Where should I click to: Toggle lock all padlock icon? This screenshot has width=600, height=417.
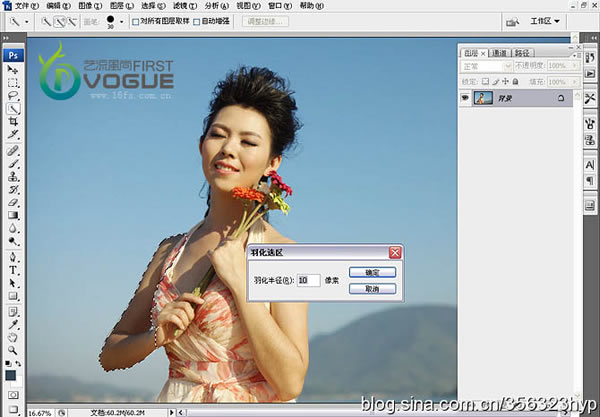[515, 81]
